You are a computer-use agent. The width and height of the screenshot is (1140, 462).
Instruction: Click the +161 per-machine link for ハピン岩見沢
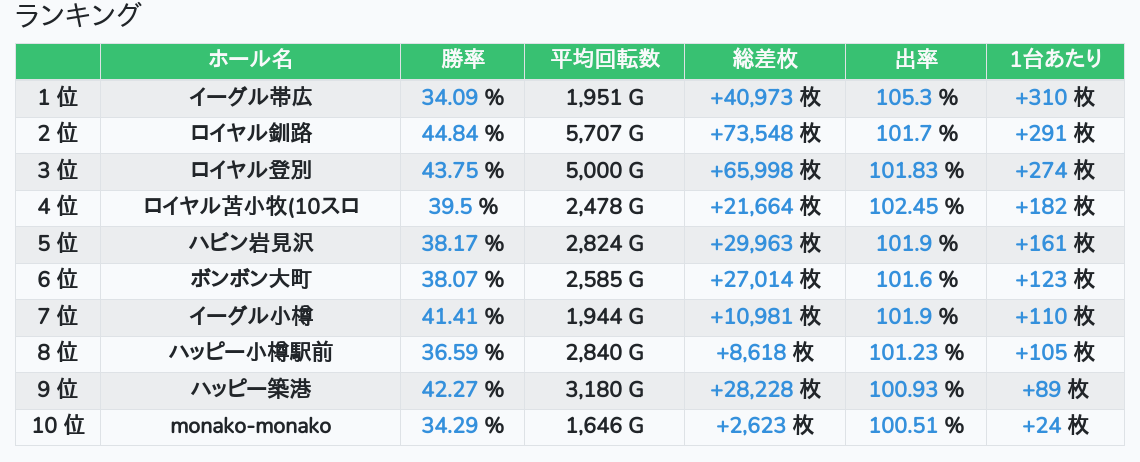(1041, 243)
